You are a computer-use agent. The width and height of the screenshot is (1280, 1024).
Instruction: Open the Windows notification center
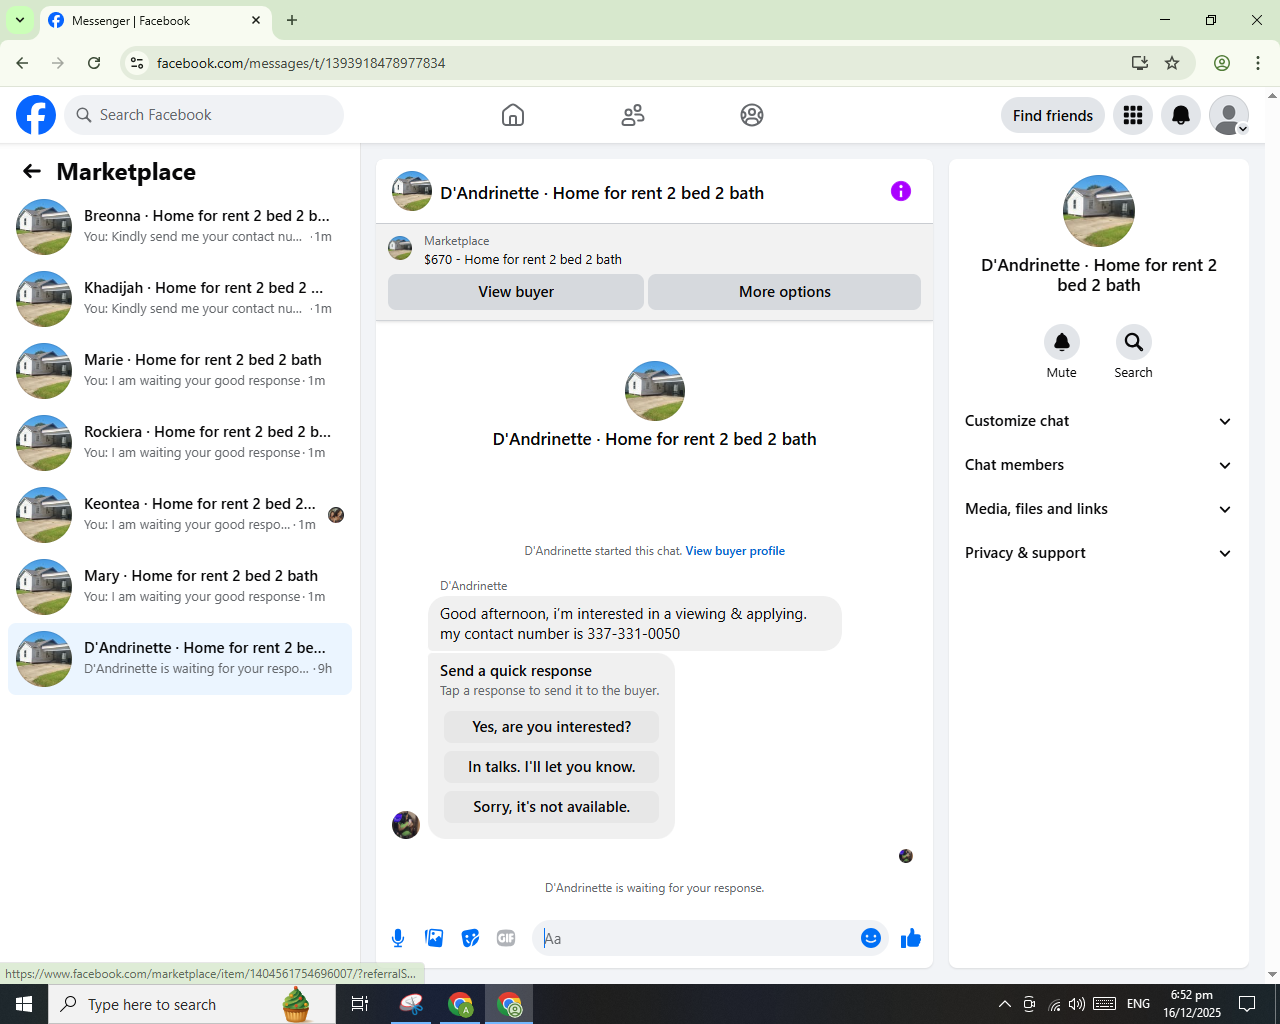click(1247, 1004)
